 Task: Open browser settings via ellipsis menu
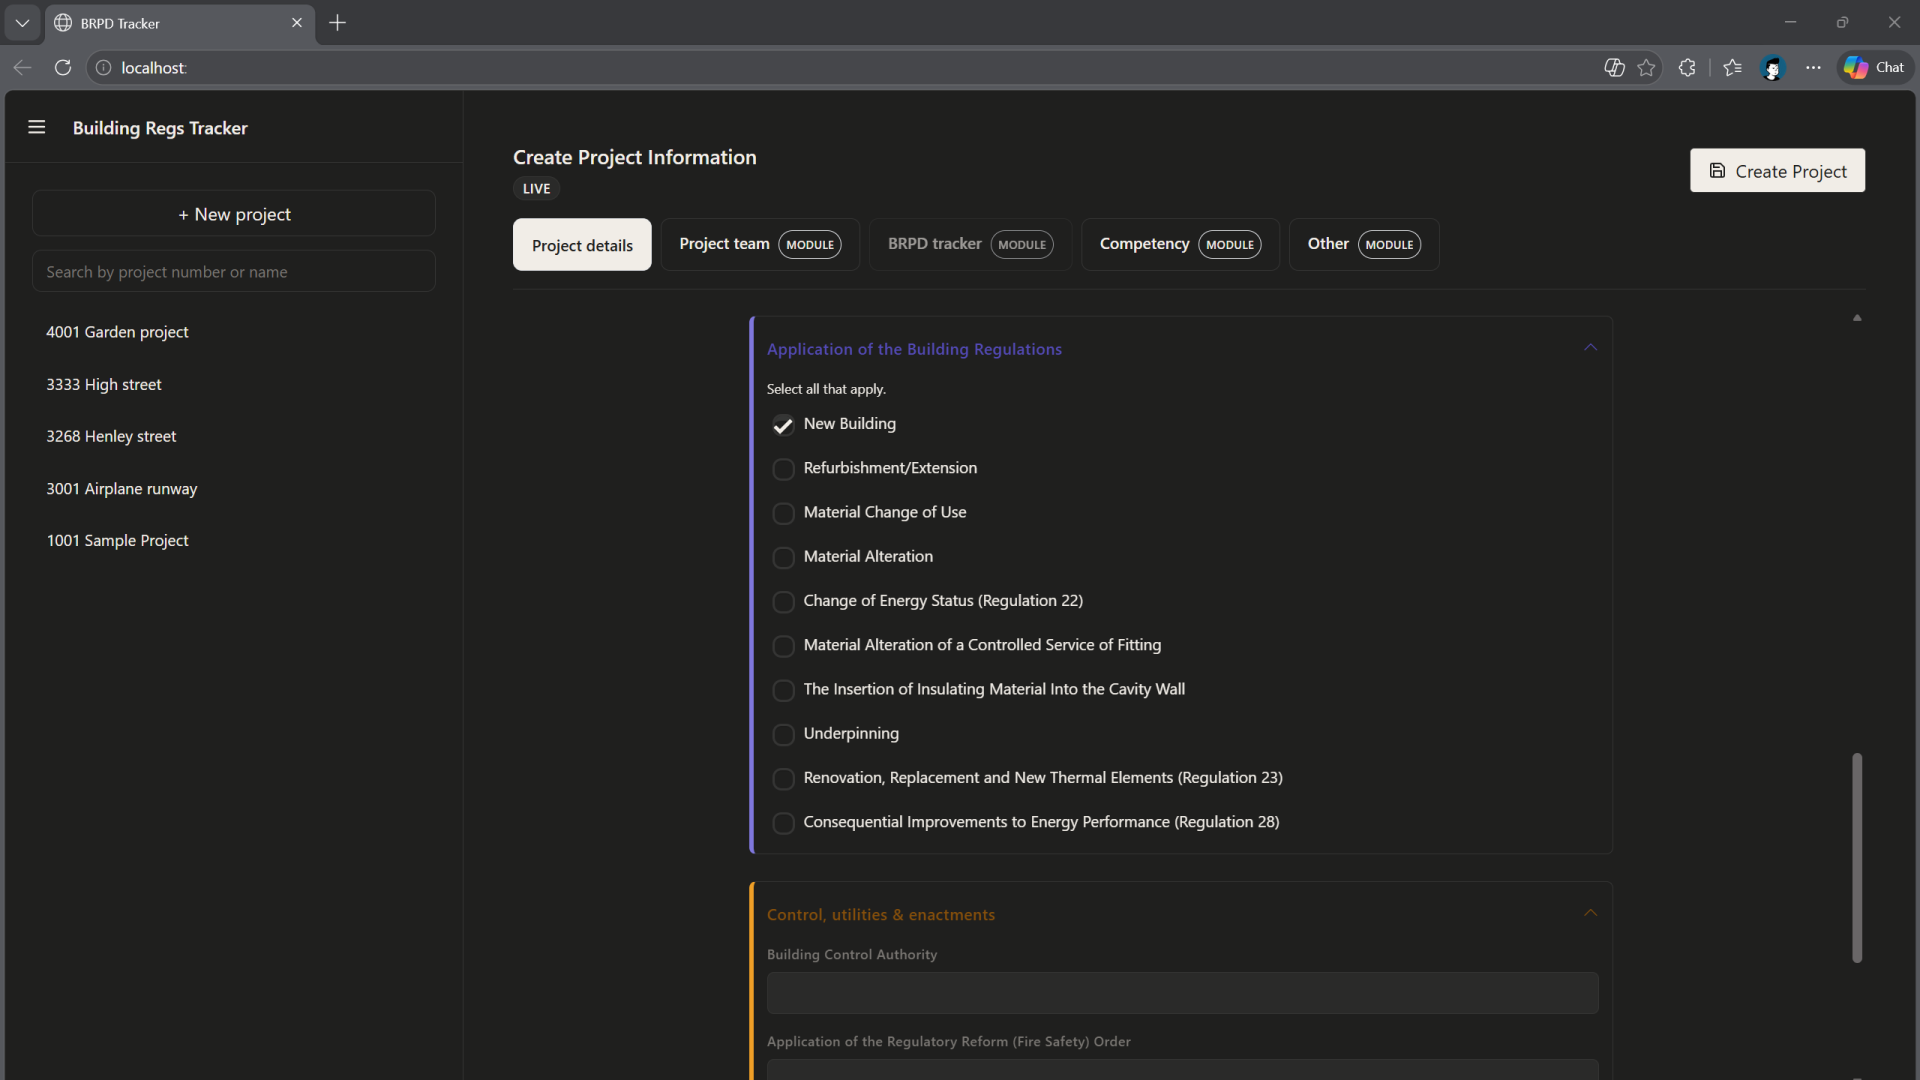[1814, 67]
